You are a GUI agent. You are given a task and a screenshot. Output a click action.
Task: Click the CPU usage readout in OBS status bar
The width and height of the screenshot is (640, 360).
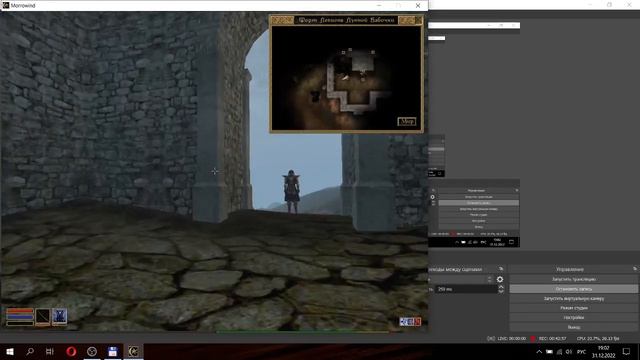(x=598, y=338)
